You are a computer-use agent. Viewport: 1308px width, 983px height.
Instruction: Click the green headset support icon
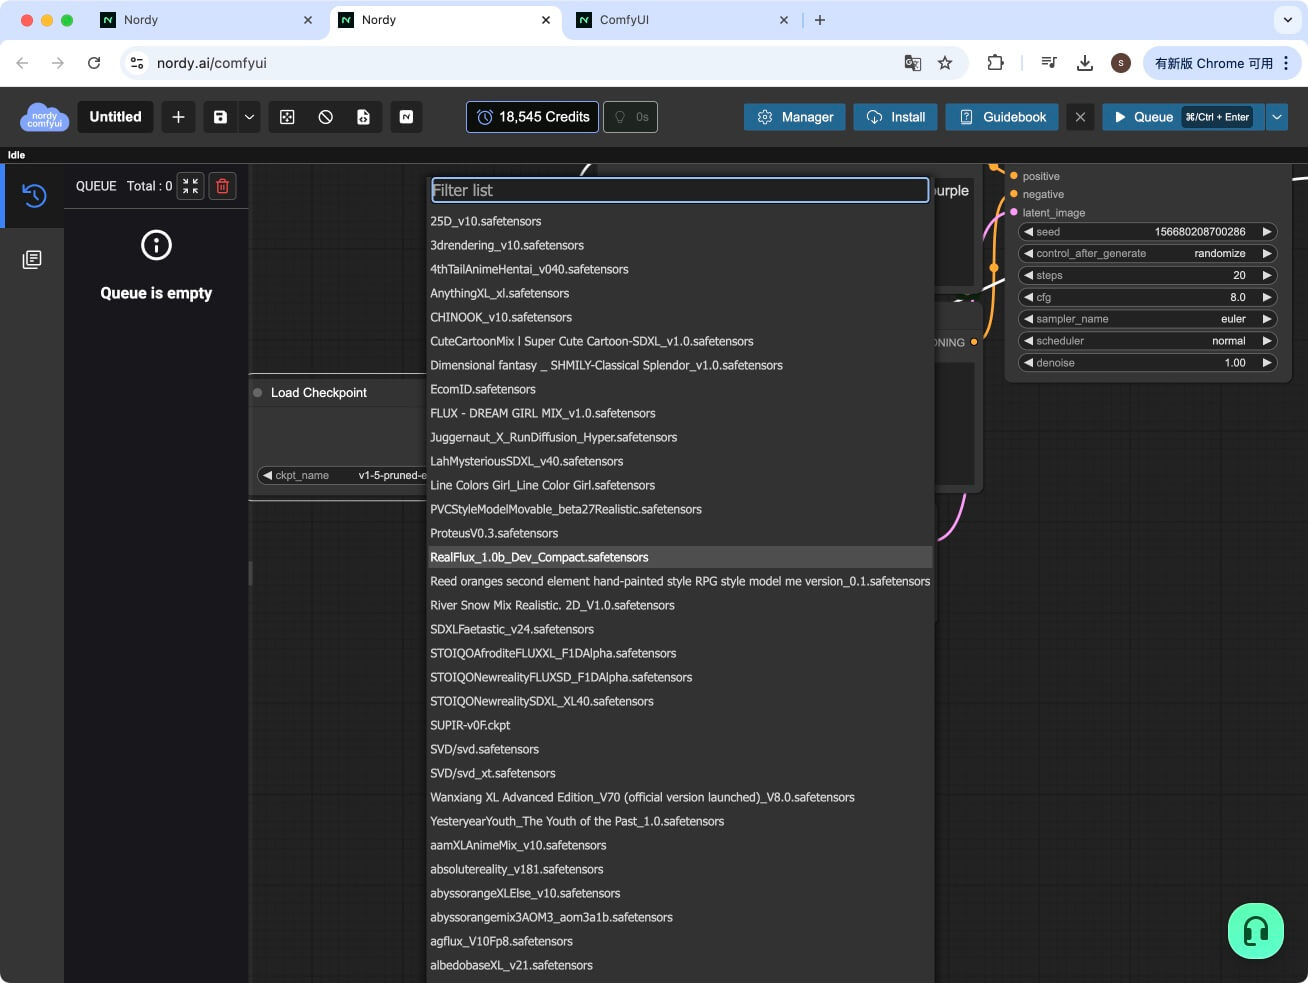(1255, 931)
